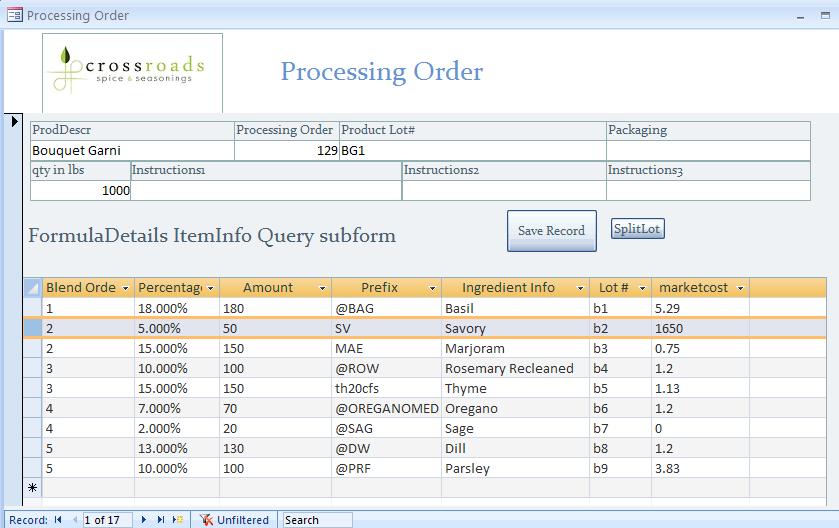This screenshot has width=839, height=528.
Task: Click the Crossroads spice logo
Action: pos(133,73)
